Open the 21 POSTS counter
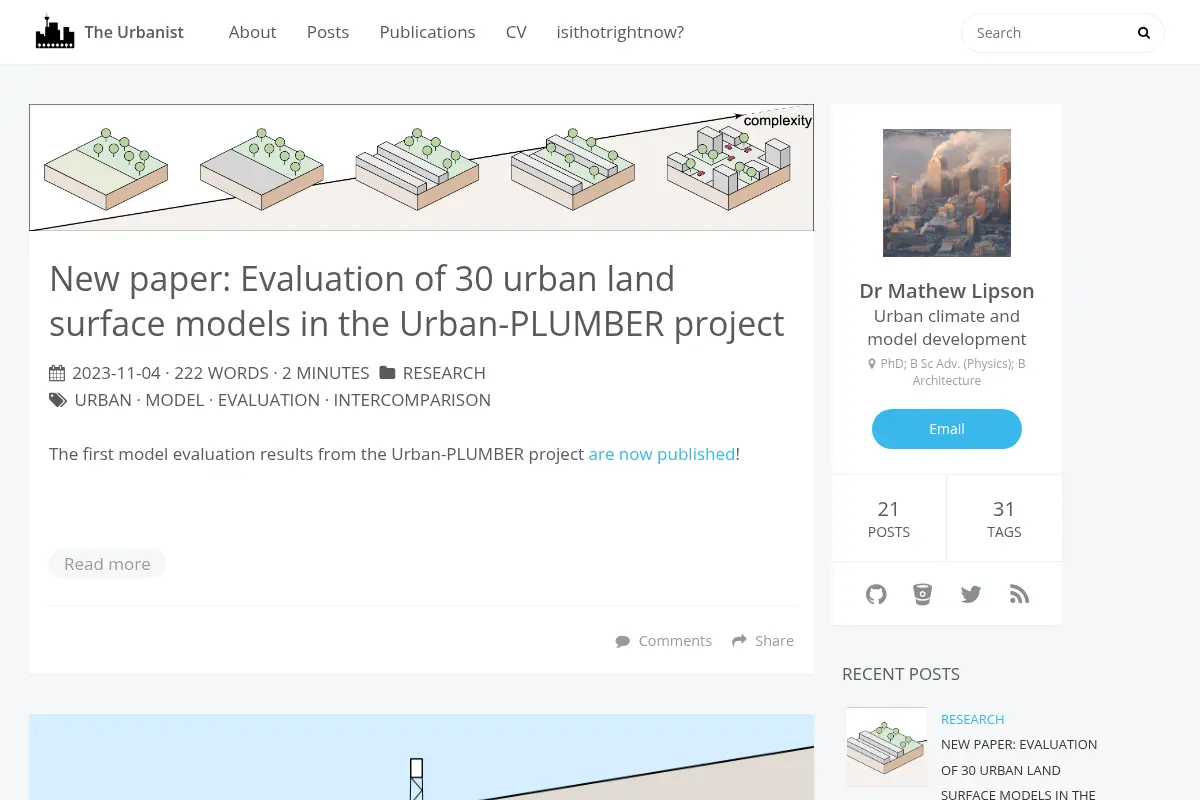 (x=889, y=519)
